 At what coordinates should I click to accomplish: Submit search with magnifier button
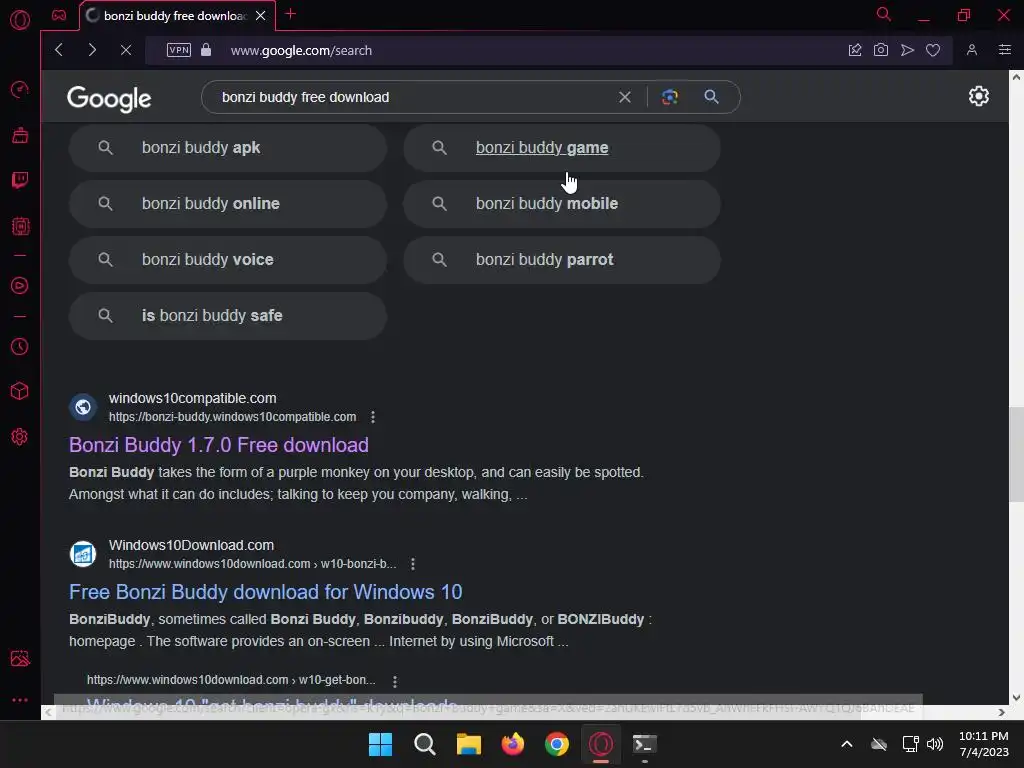point(711,97)
